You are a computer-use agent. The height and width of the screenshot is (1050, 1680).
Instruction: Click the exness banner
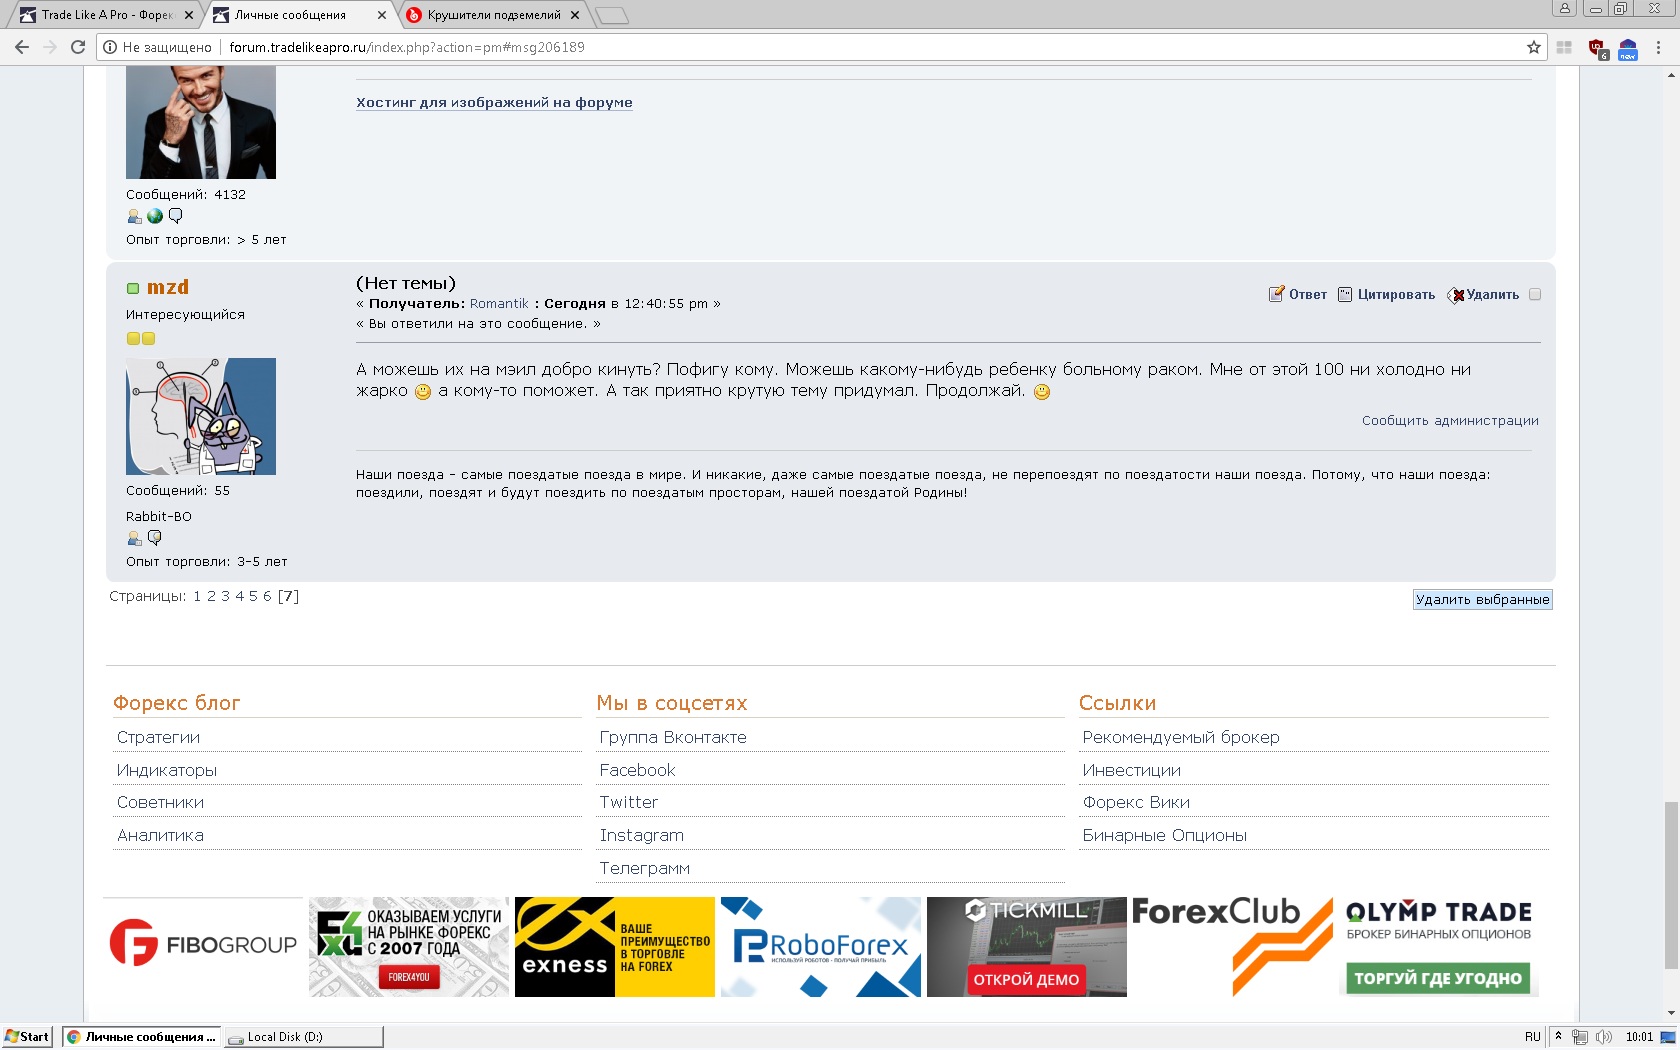tap(615, 946)
